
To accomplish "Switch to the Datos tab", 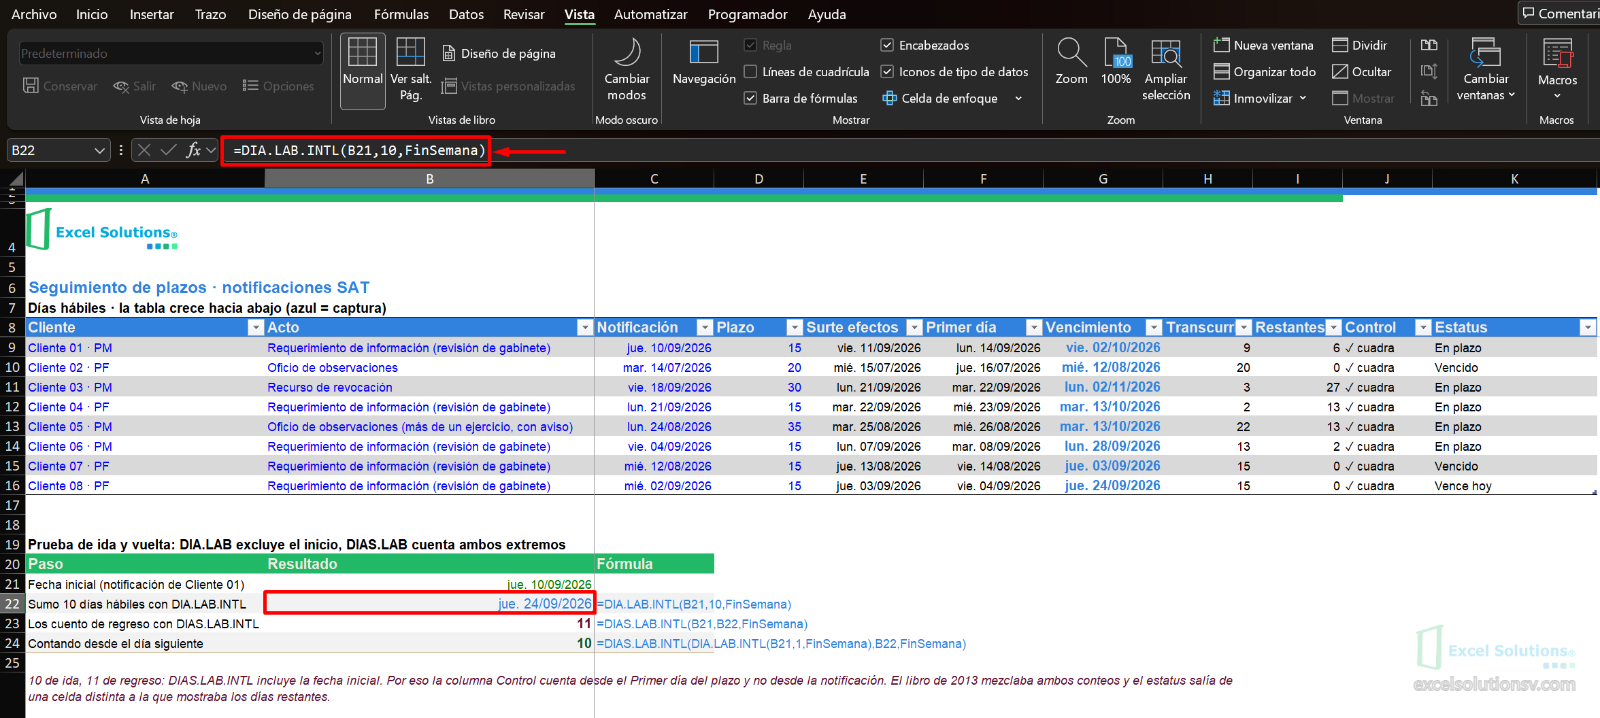I will 466,14.
